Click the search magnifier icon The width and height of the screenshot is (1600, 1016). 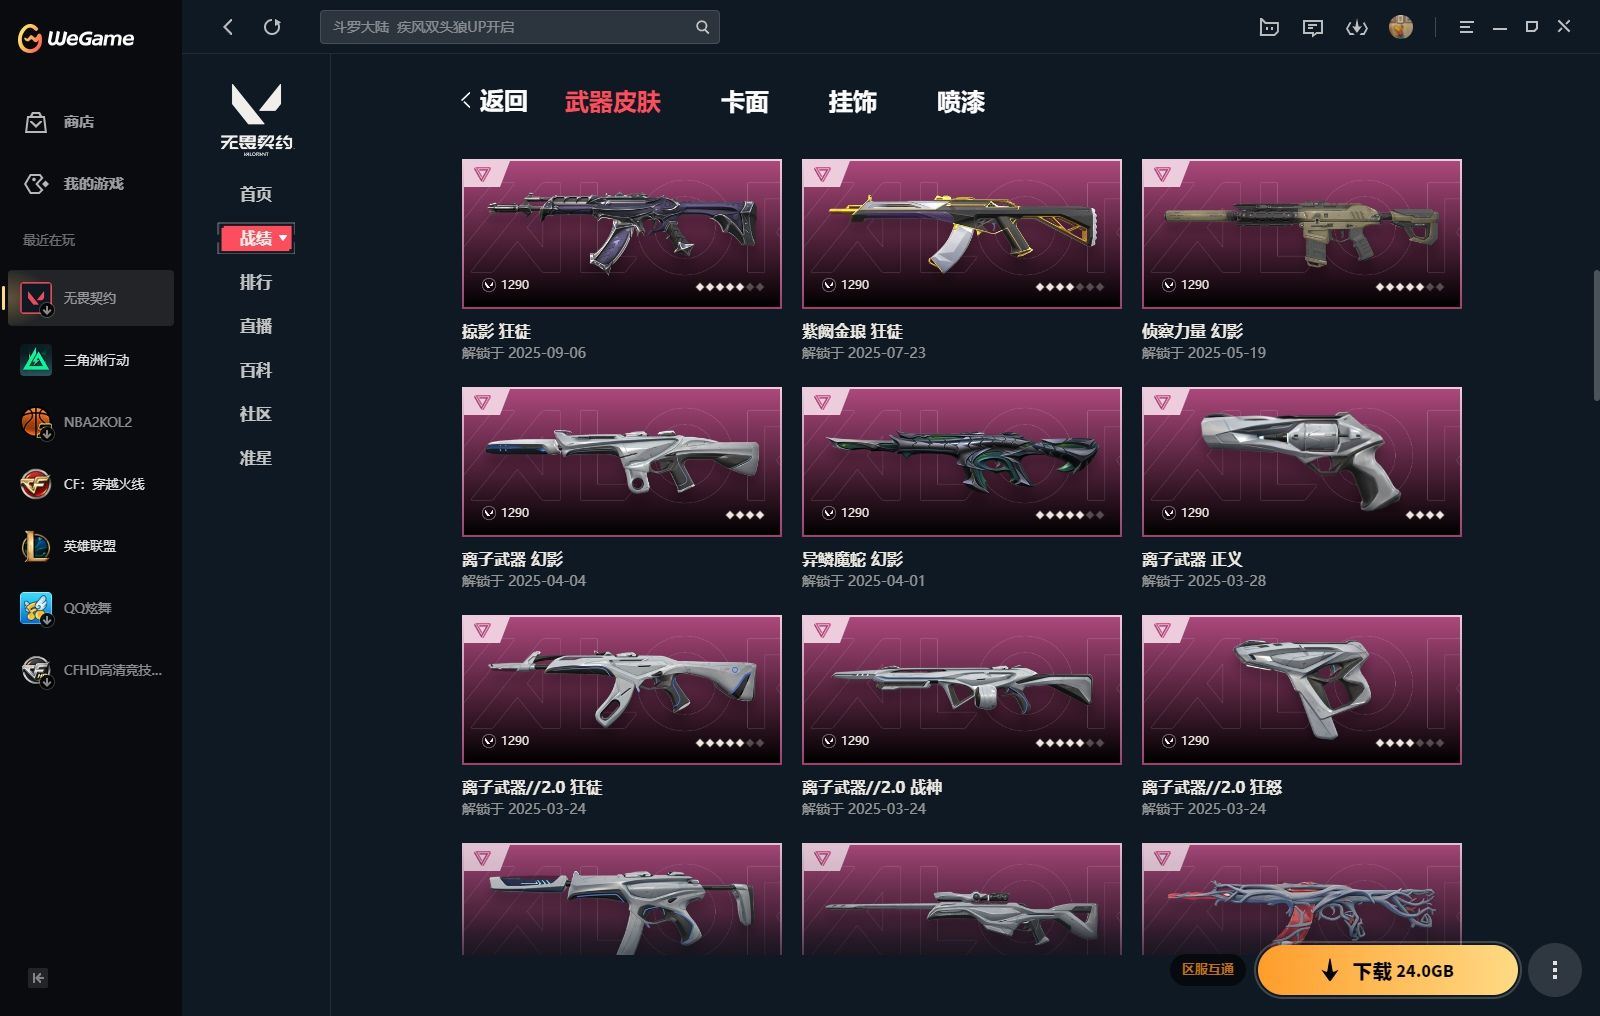pos(702,27)
